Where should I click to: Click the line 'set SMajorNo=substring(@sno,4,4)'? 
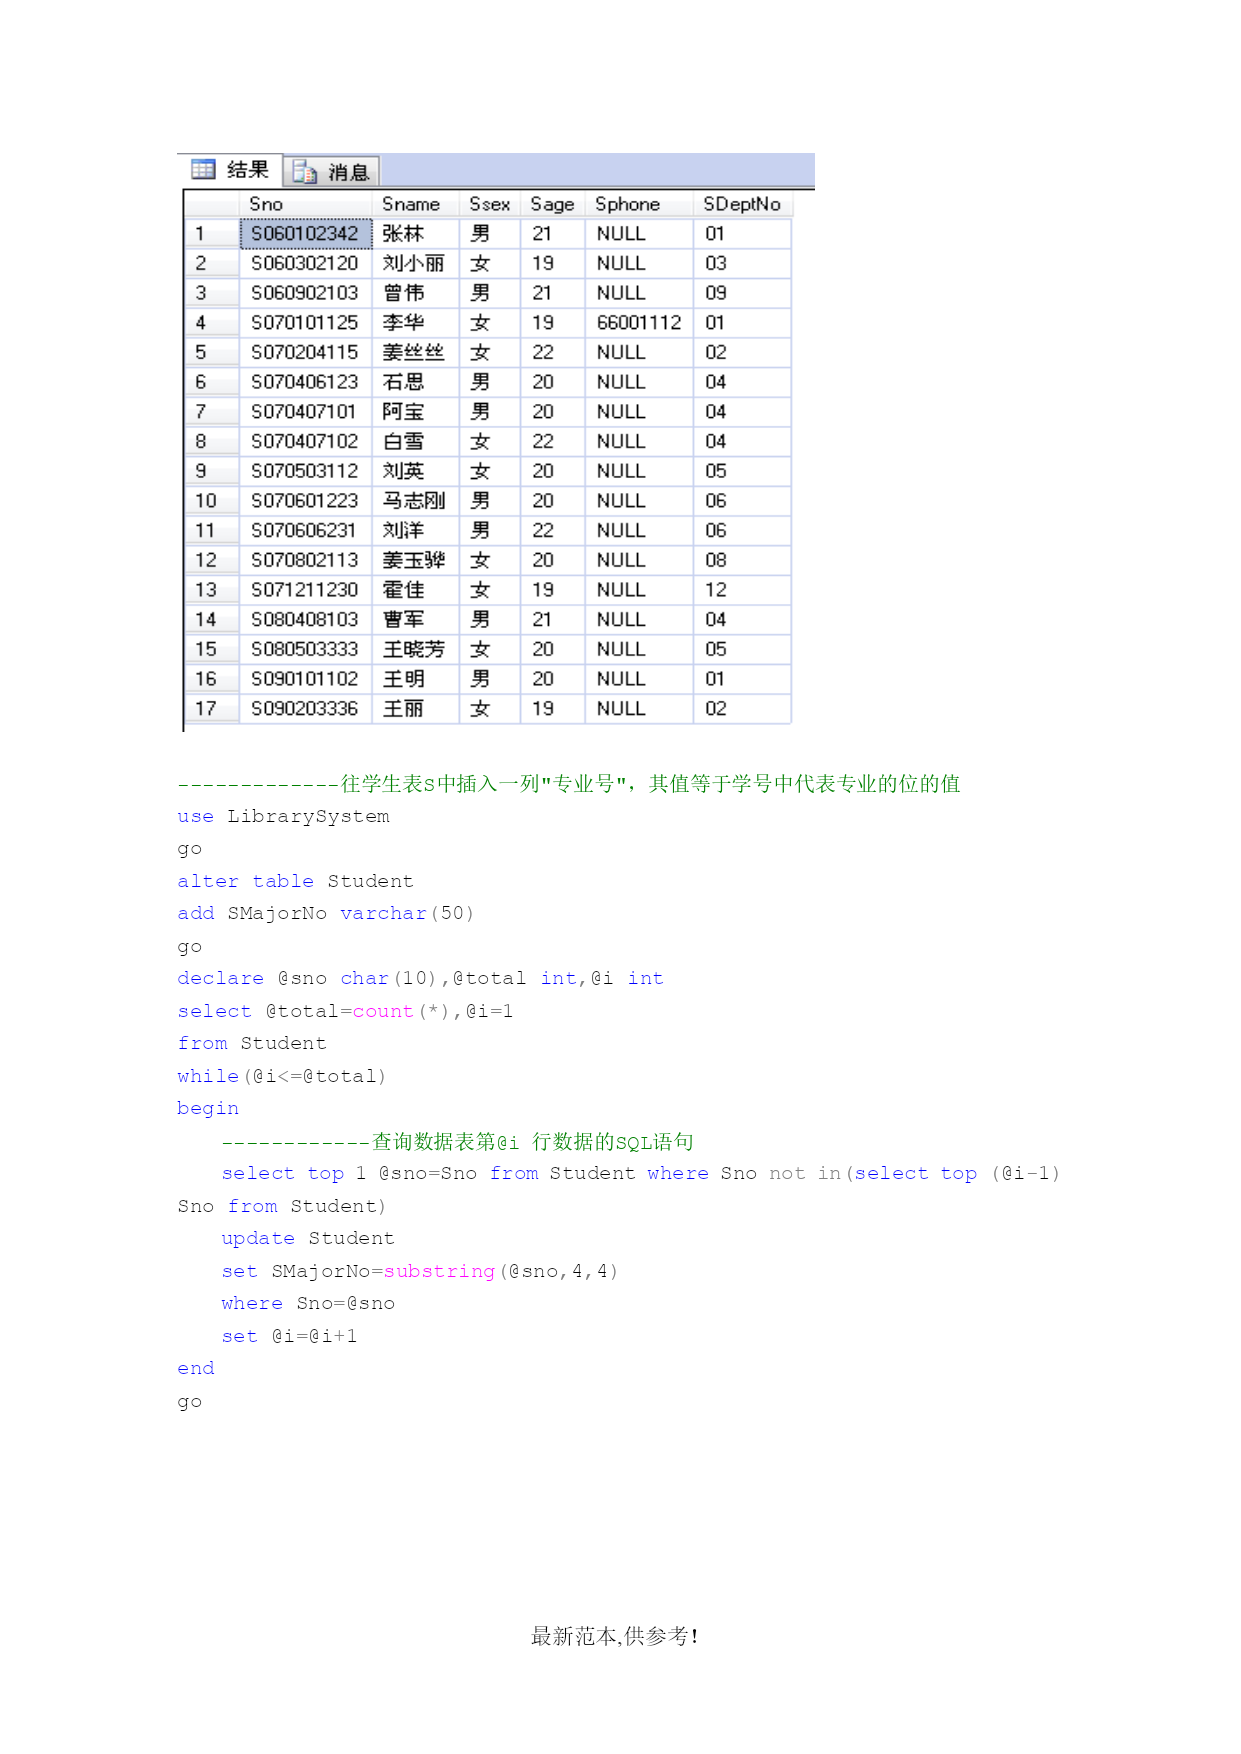pyautogui.click(x=420, y=1271)
